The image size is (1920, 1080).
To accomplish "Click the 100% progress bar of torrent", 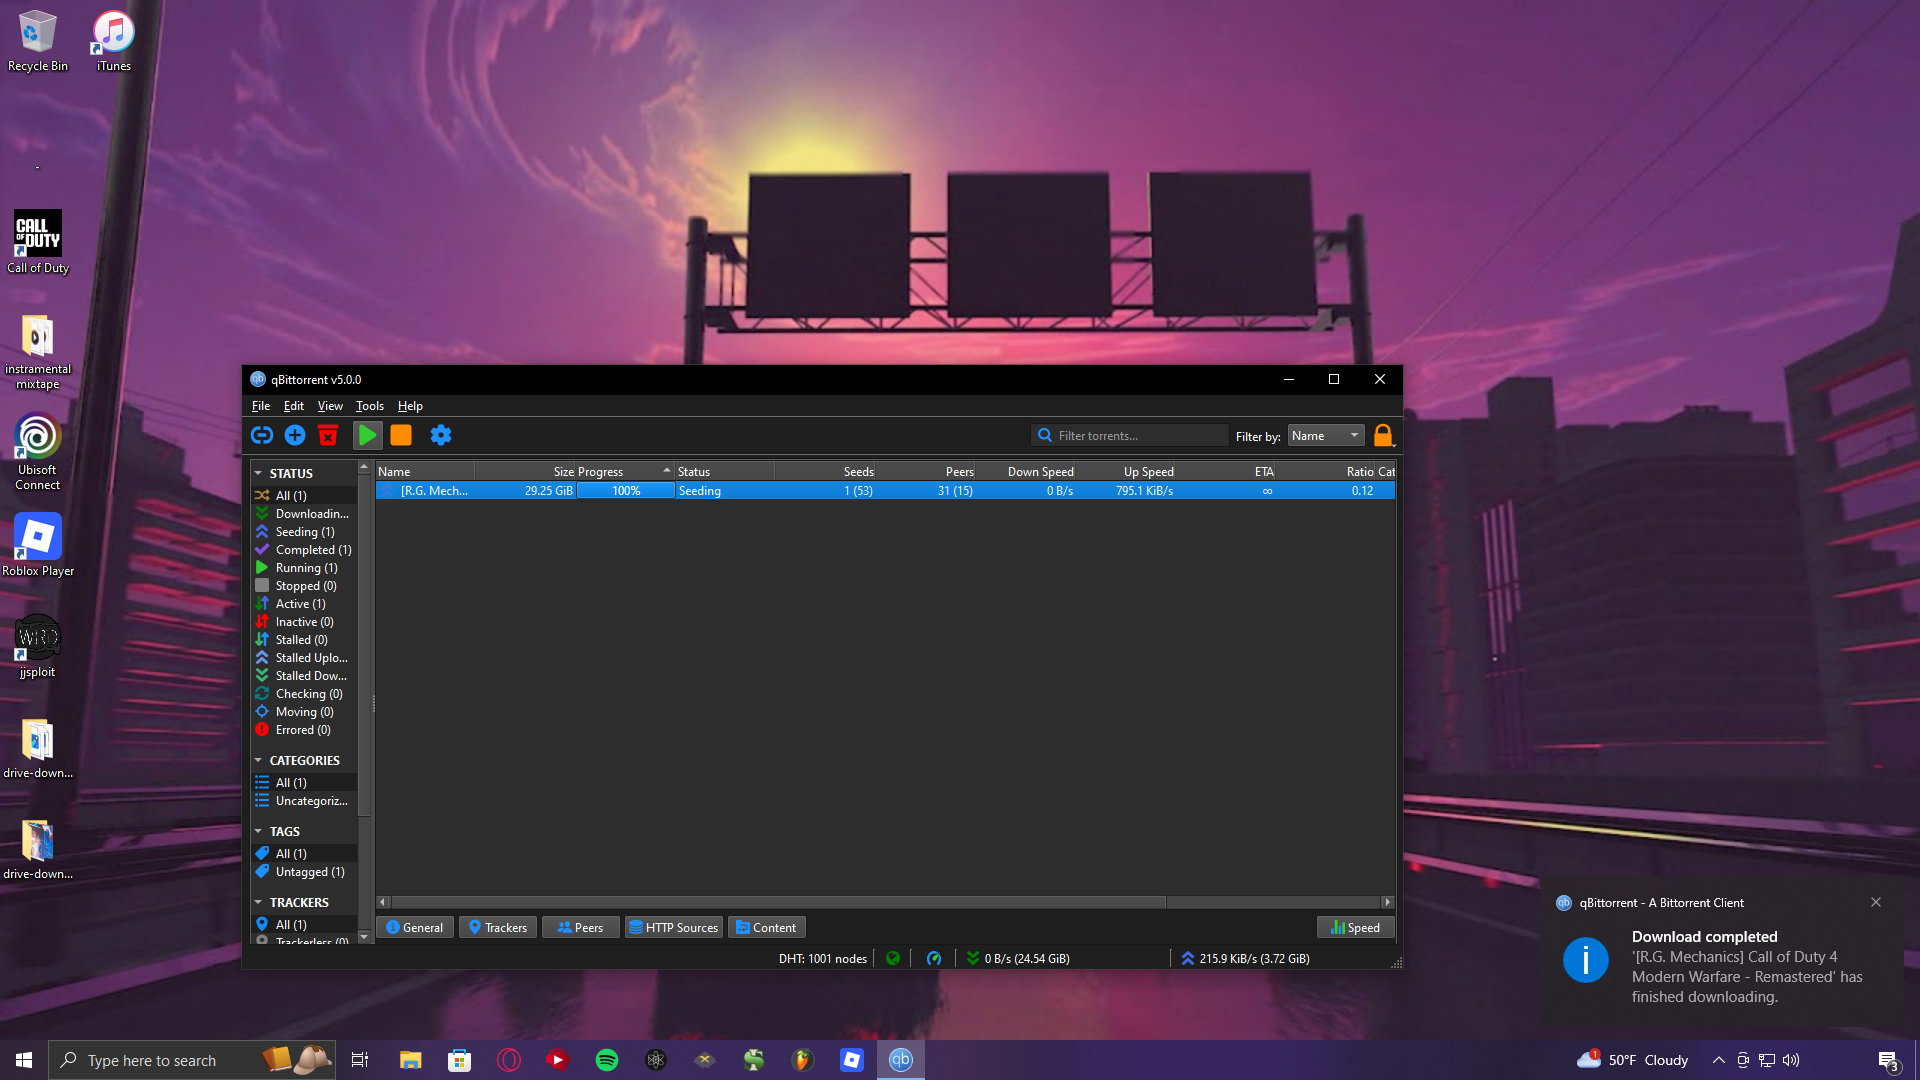I will click(x=626, y=491).
